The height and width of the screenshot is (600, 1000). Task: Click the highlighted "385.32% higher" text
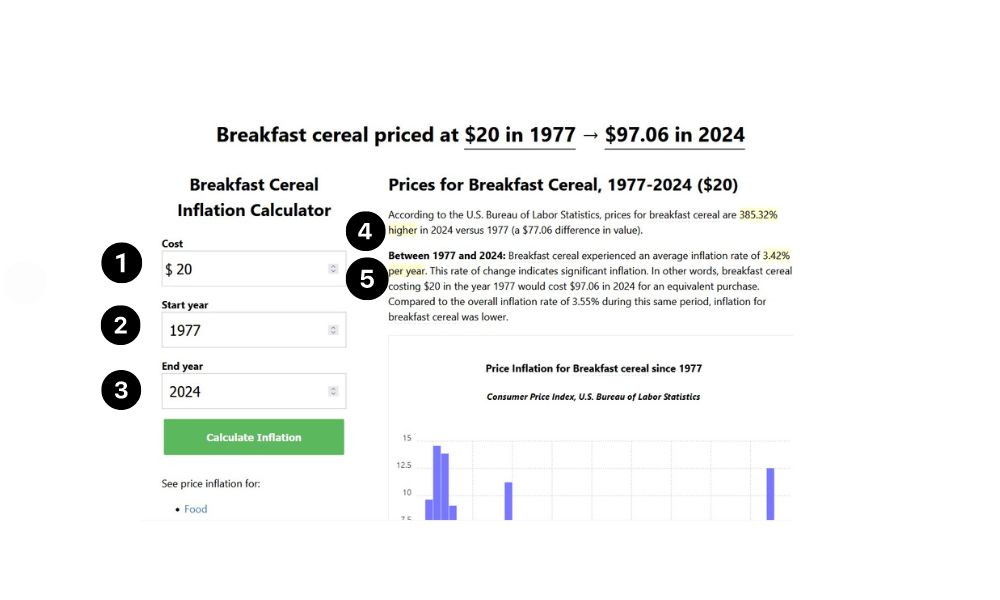pos(758,215)
